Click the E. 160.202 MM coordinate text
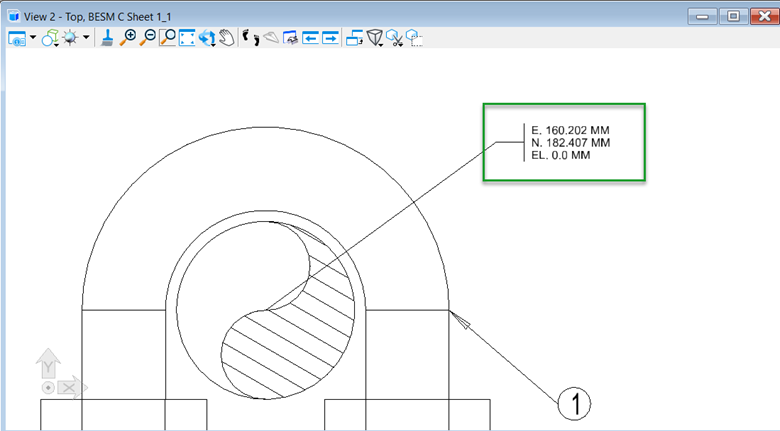 [x=570, y=130]
